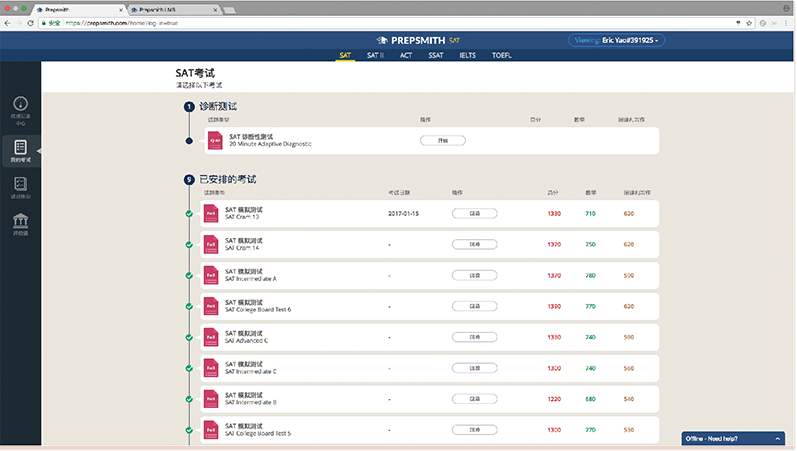
Task: Switch to the SSAT tab
Action: (x=436, y=55)
